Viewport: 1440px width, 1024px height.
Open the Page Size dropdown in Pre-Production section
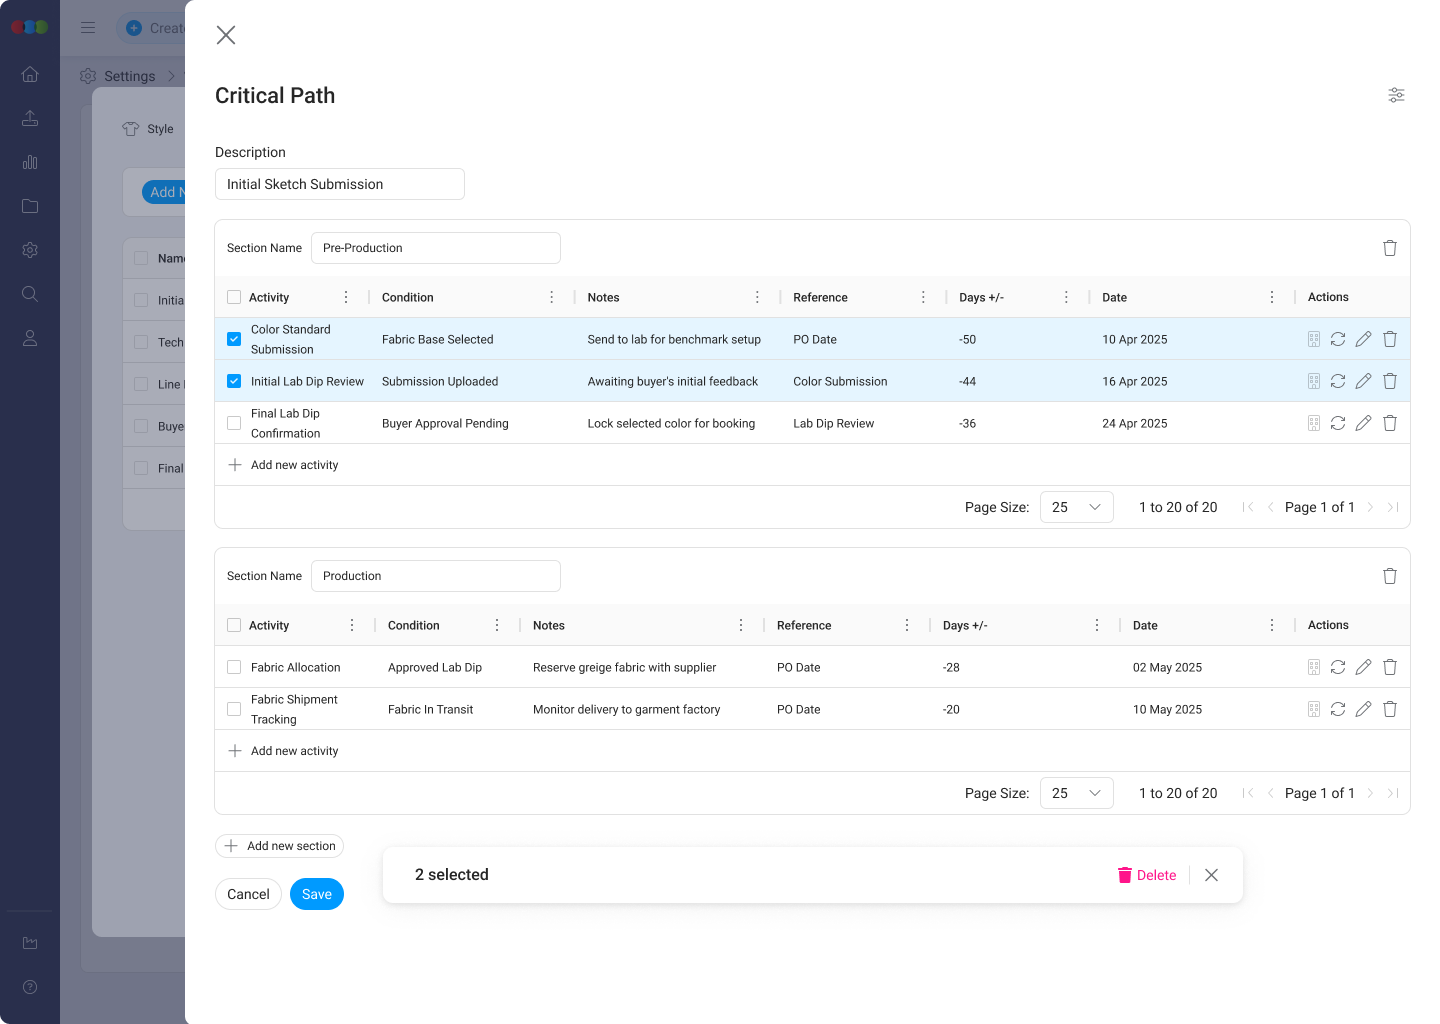click(x=1076, y=507)
